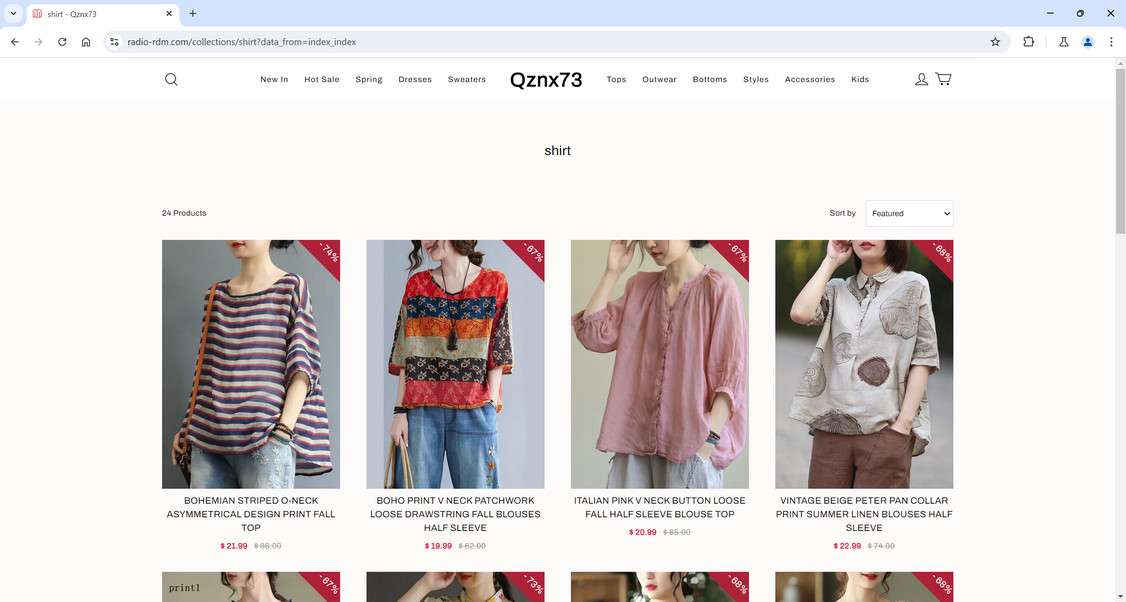
Task: Bookmark this page with star icon
Action: pyautogui.click(x=995, y=42)
